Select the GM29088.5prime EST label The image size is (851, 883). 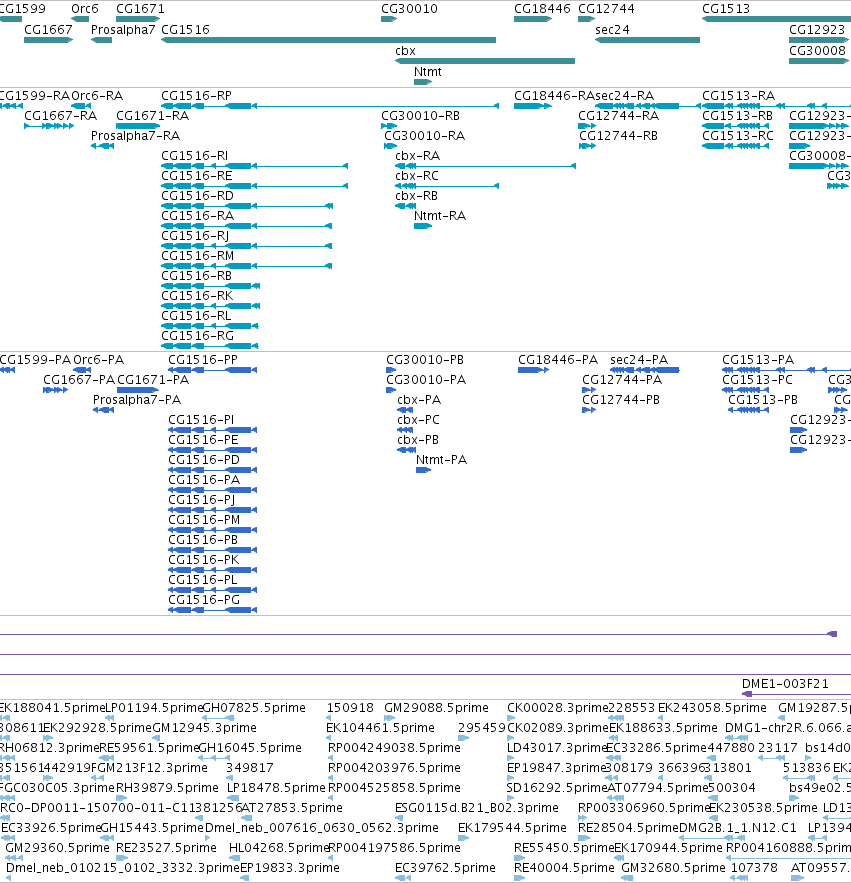coord(436,708)
